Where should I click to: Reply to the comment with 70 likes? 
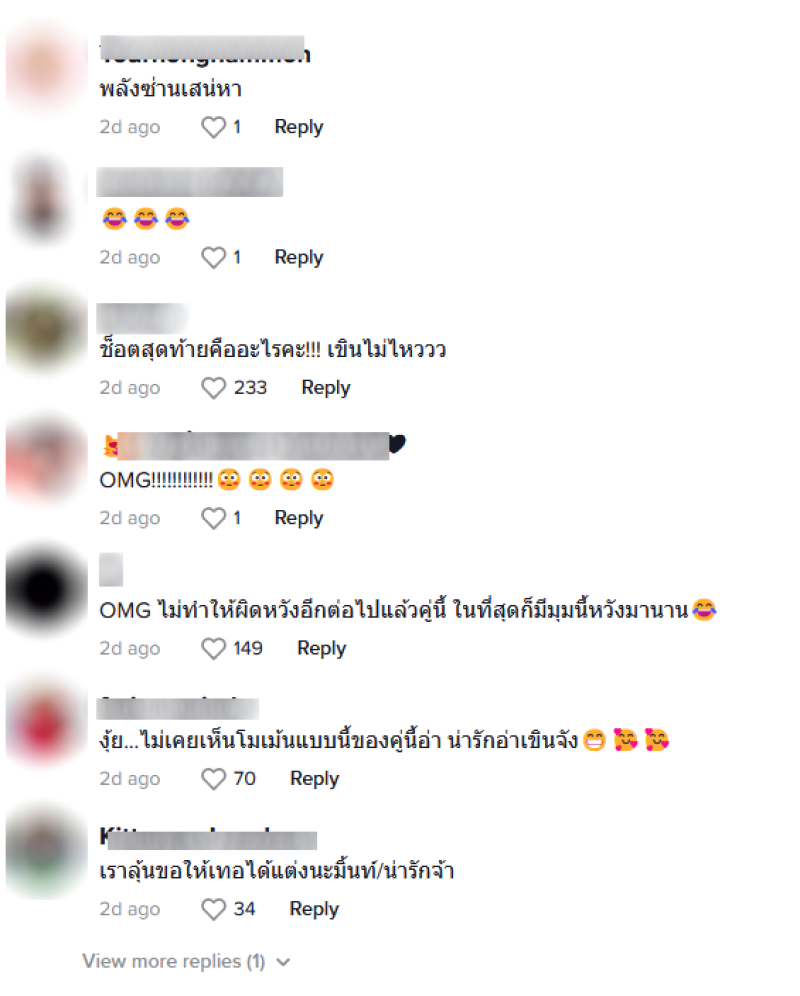coord(315,779)
